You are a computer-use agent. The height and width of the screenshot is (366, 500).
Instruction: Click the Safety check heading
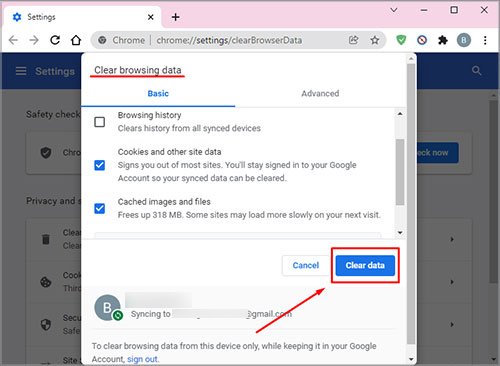(x=53, y=114)
